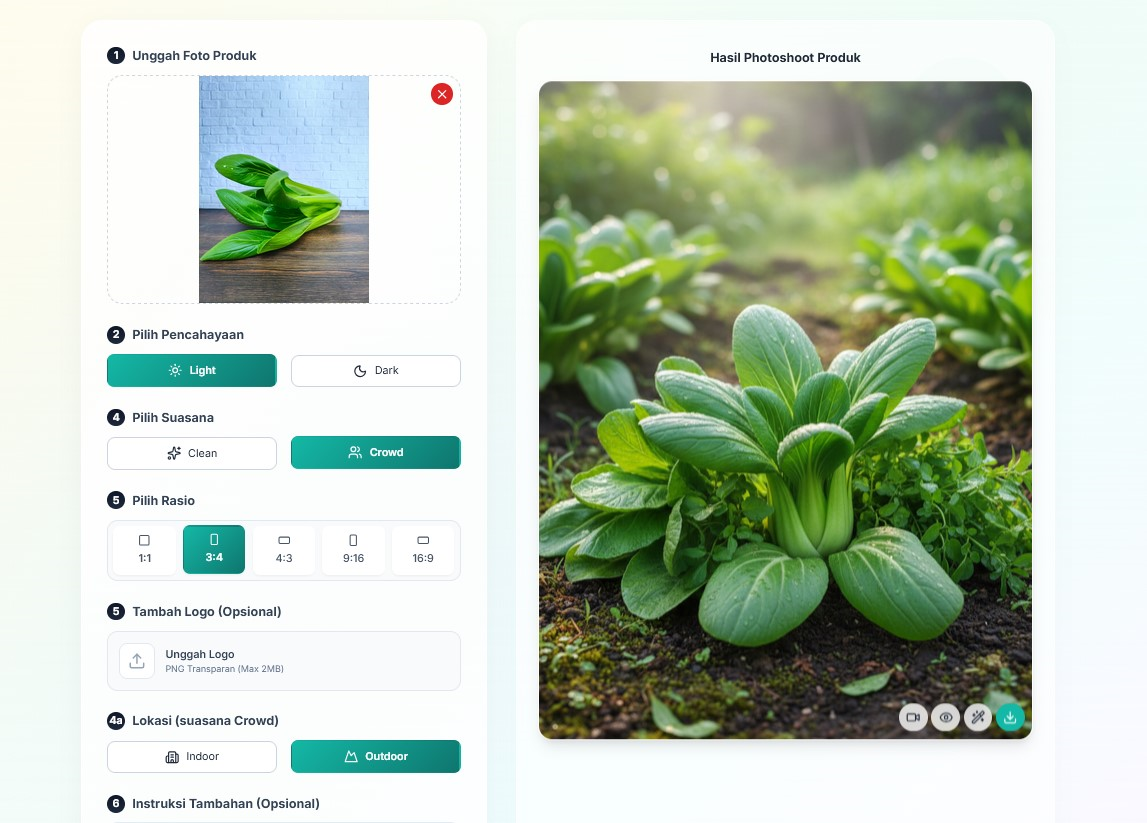Screen dimensions: 1147x823
Task: Remove uploaded product photo with red X
Action: tap(442, 94)
